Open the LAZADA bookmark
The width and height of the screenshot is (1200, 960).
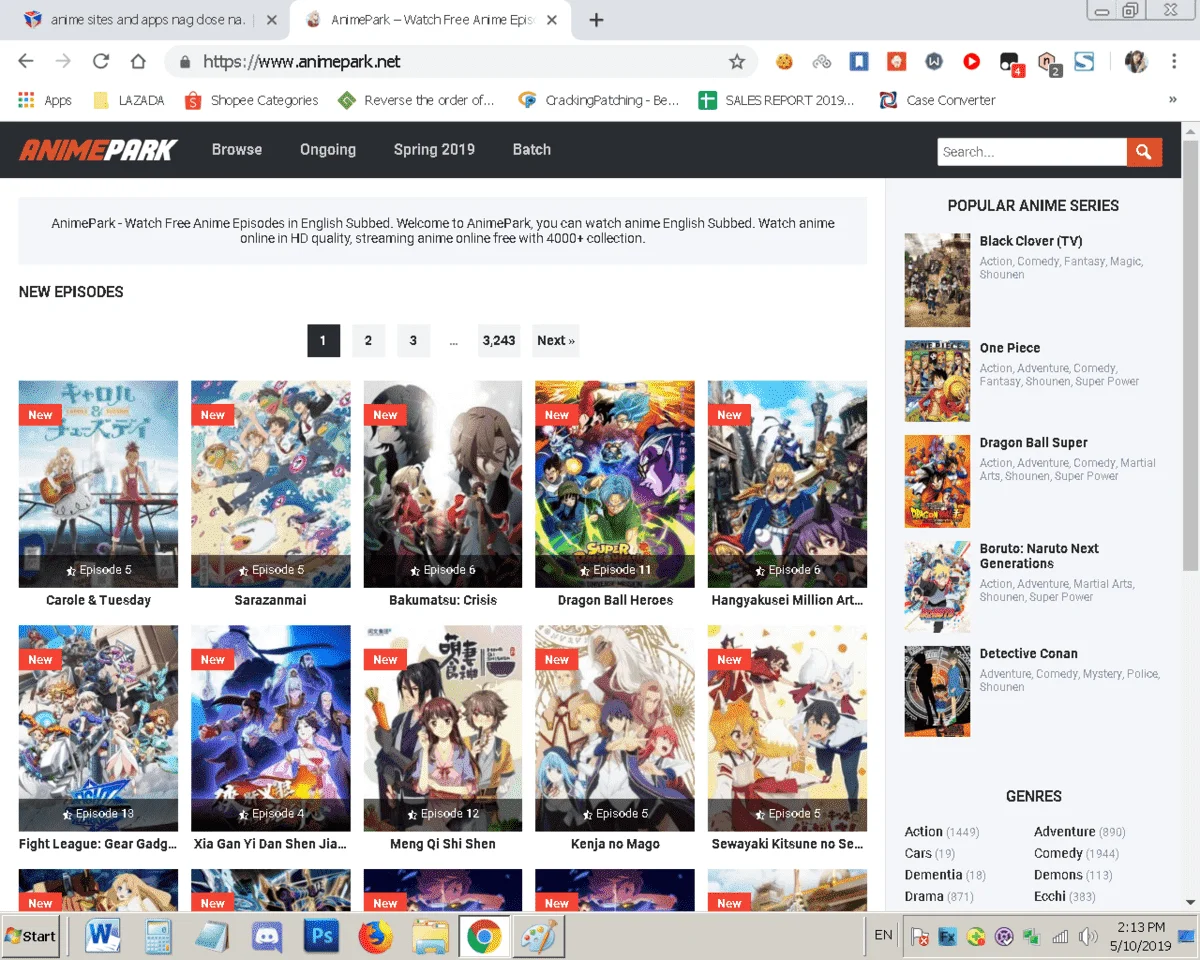(x=128, y=100)
